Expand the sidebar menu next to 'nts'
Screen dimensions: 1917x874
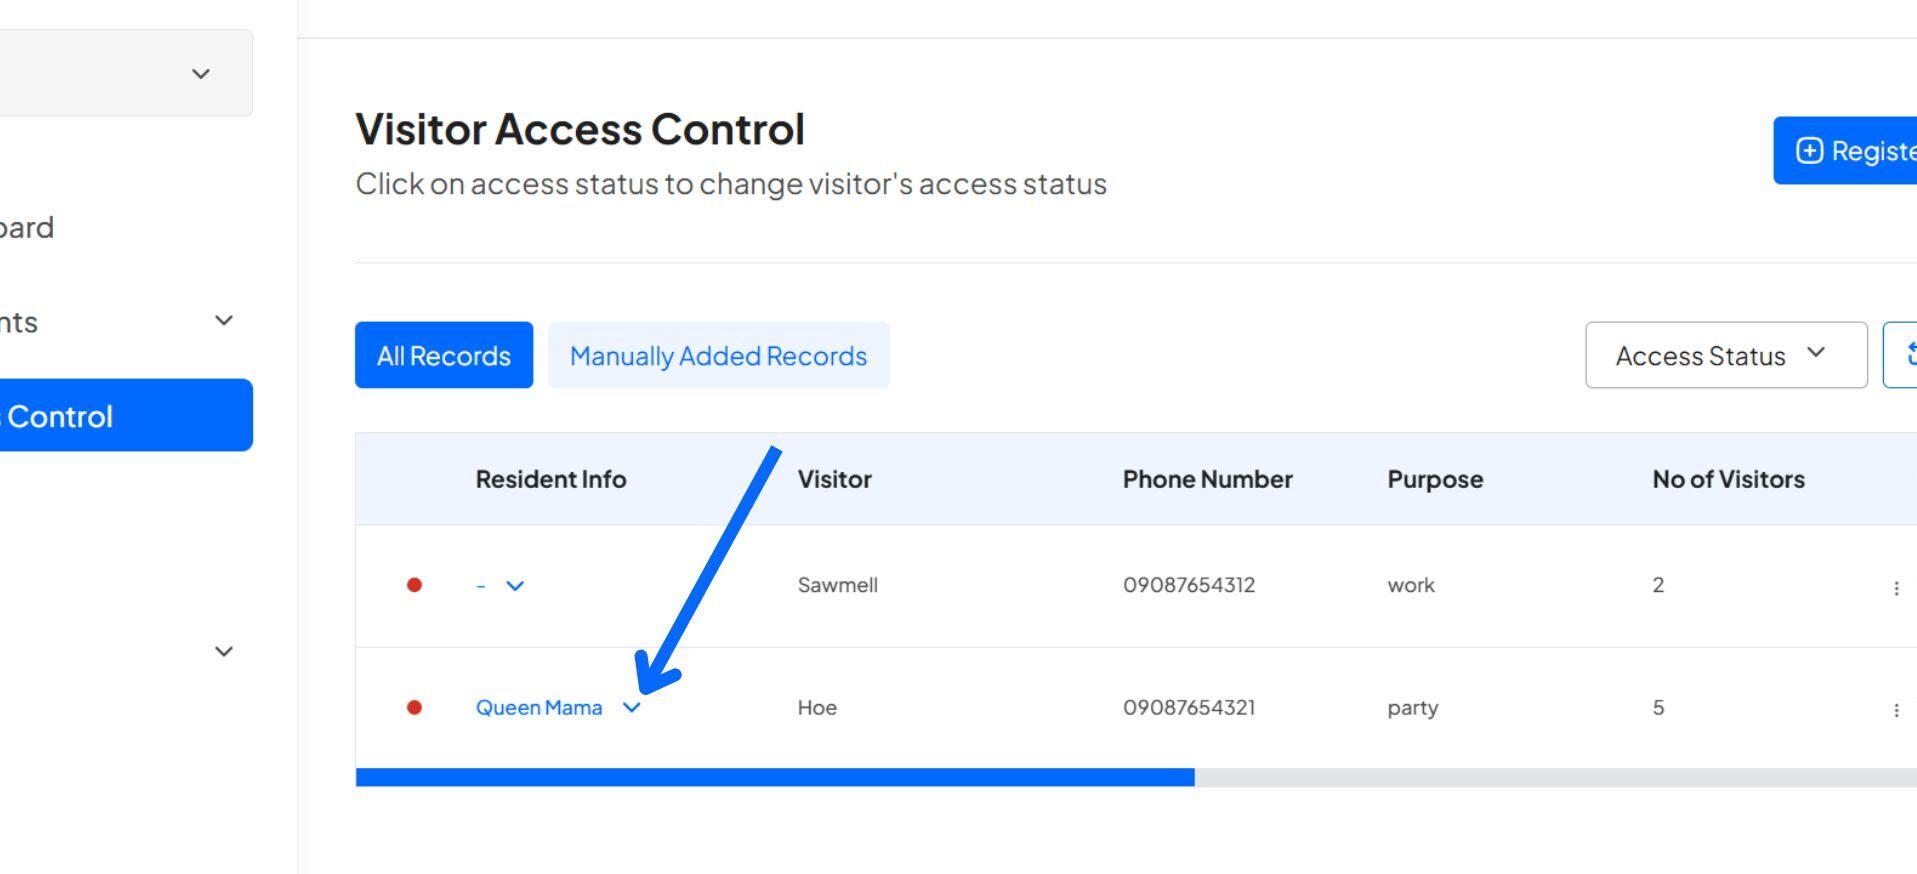(223, 319)
